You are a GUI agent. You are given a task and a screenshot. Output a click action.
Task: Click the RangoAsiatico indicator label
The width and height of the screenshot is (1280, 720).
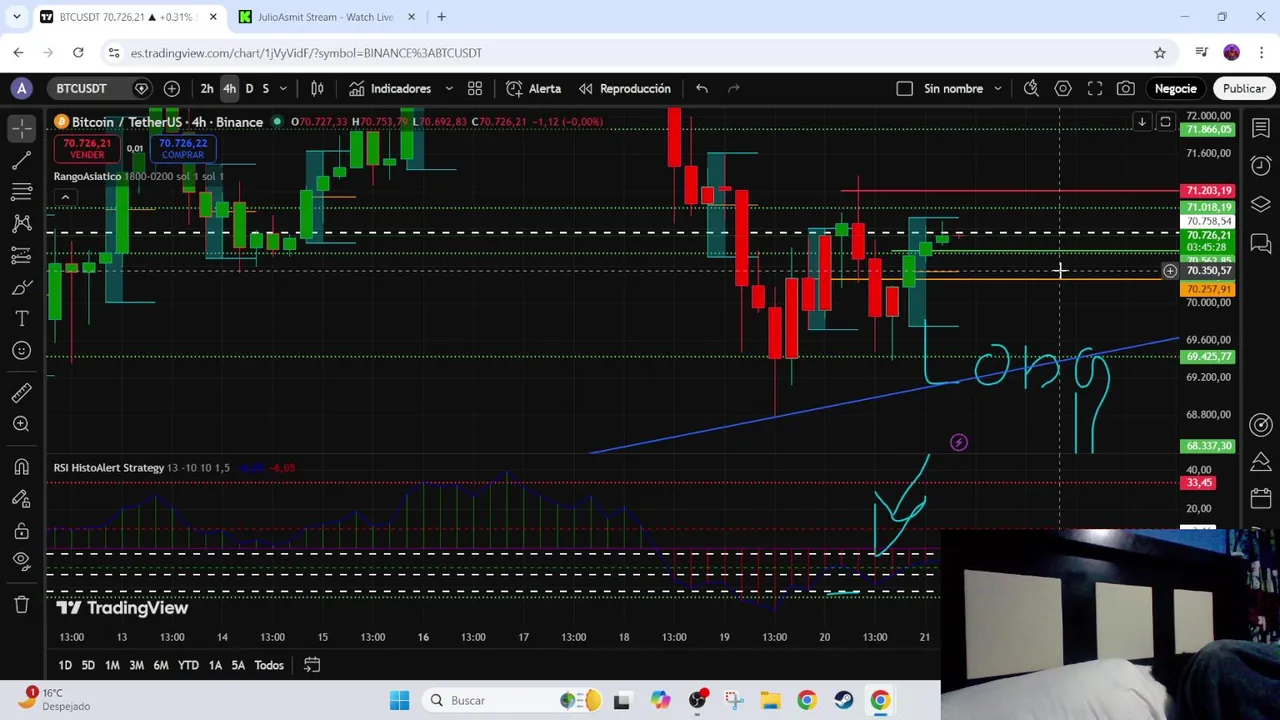[87, 177]
